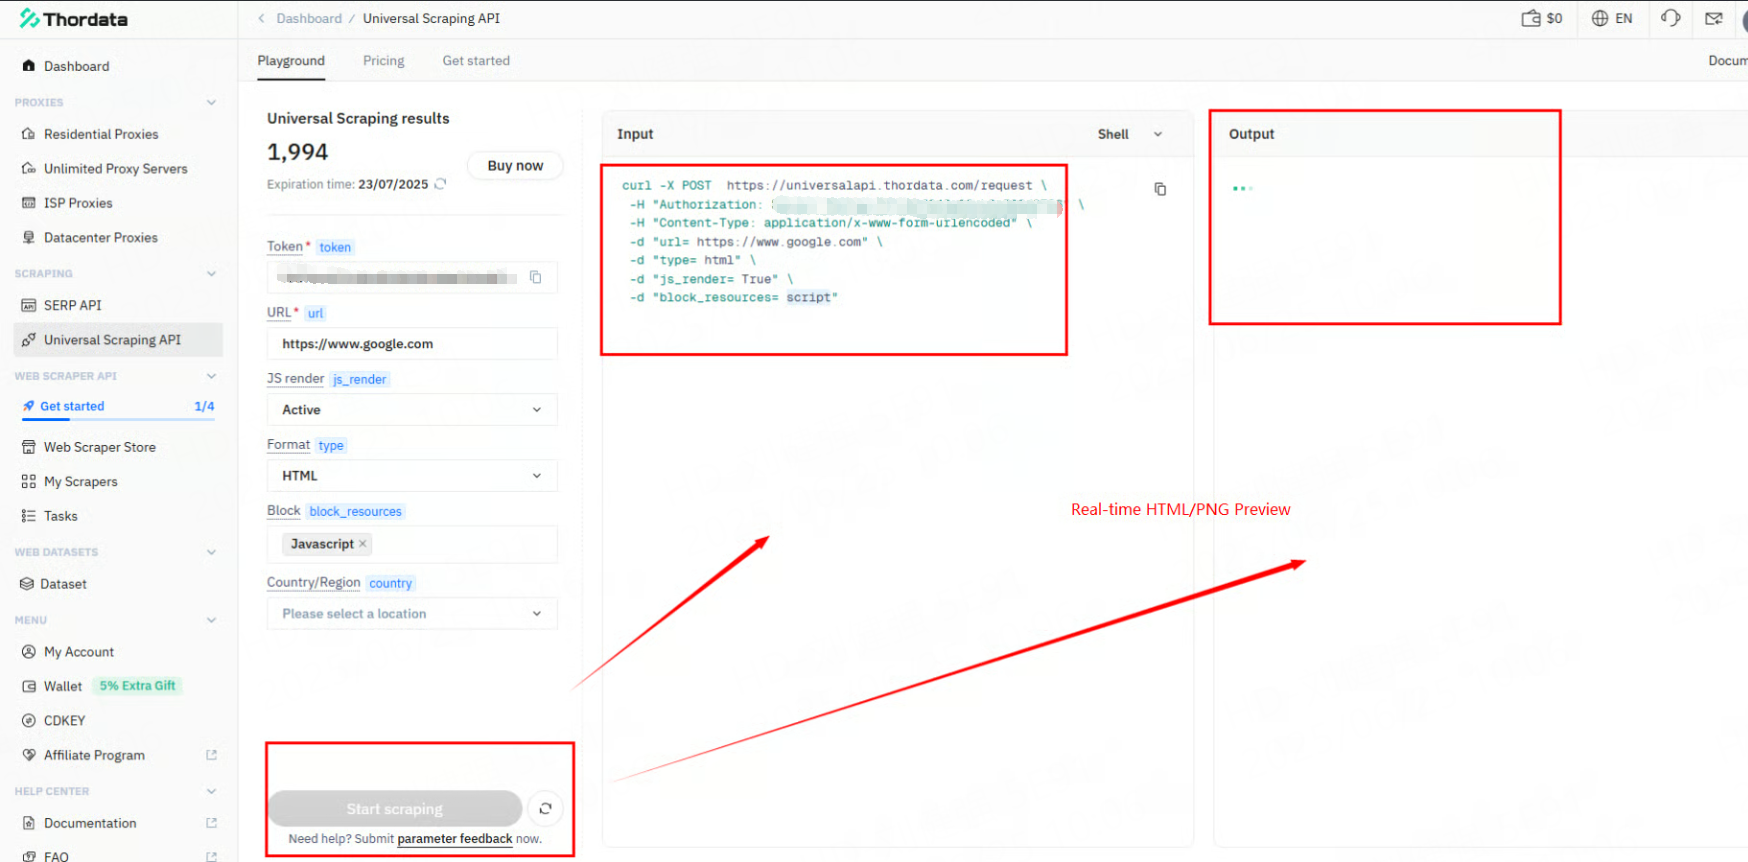The width and height of the screenshot is (1748, 862).
Task: Open the wallet balance $0 icon
Action: point(1541,18)
